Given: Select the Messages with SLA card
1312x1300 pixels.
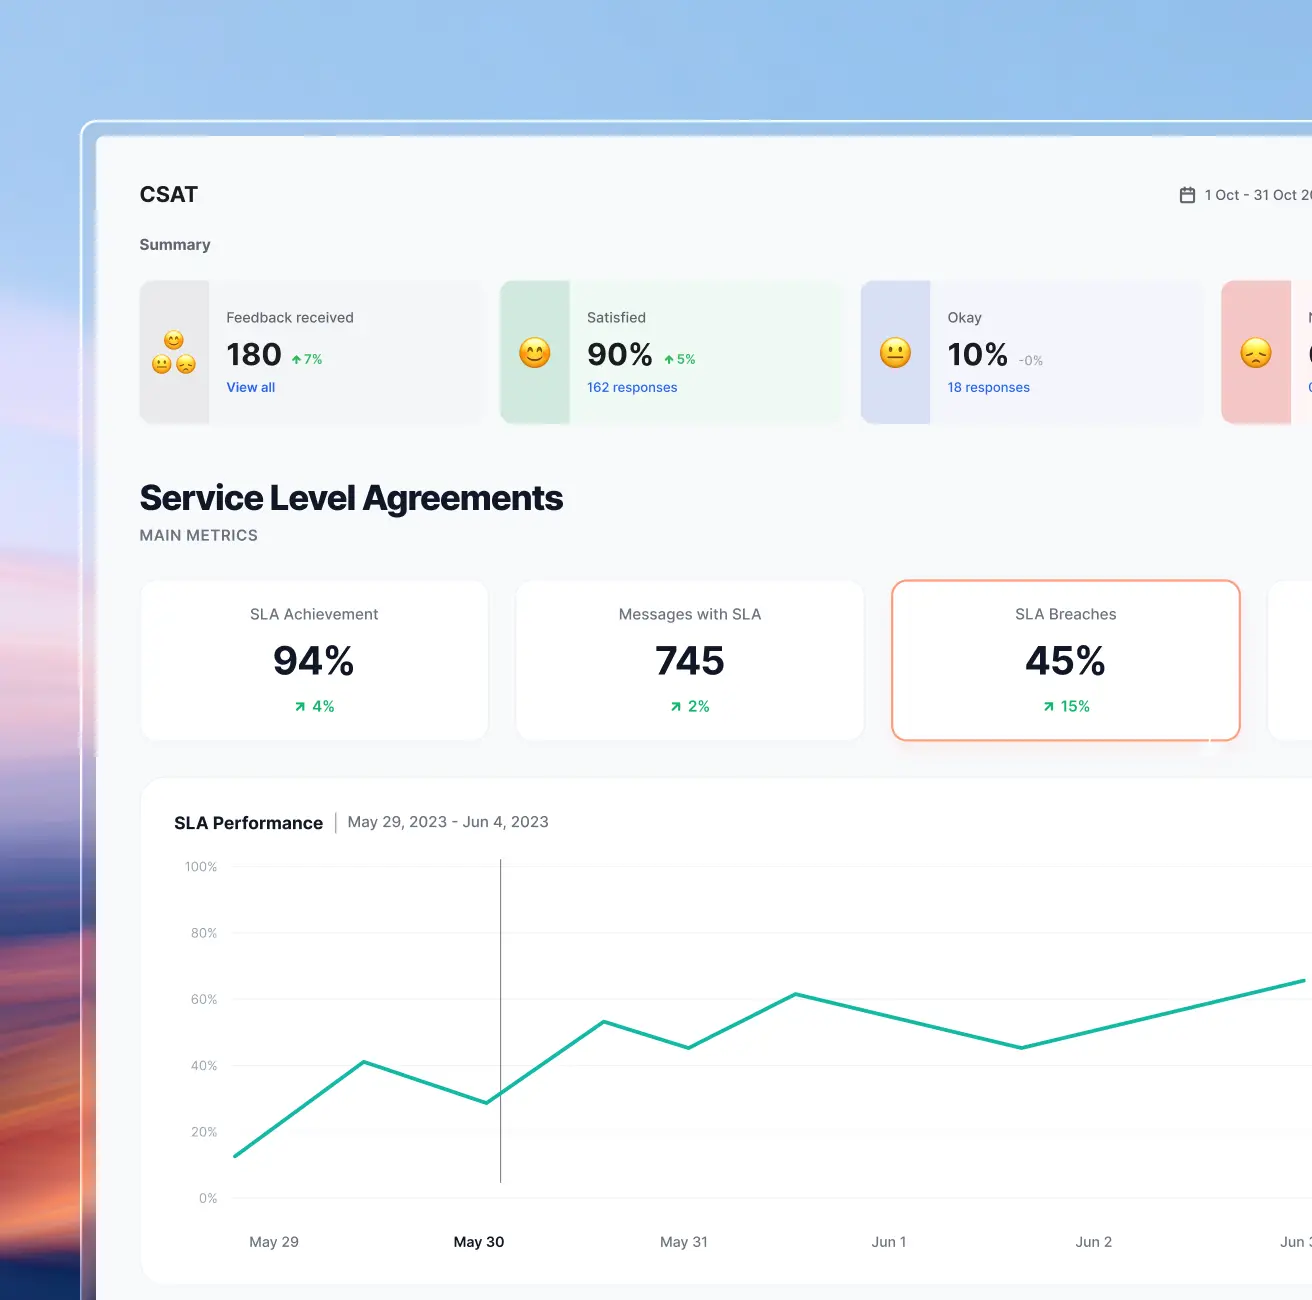Looking at the screenshot, I should (690, 660).
